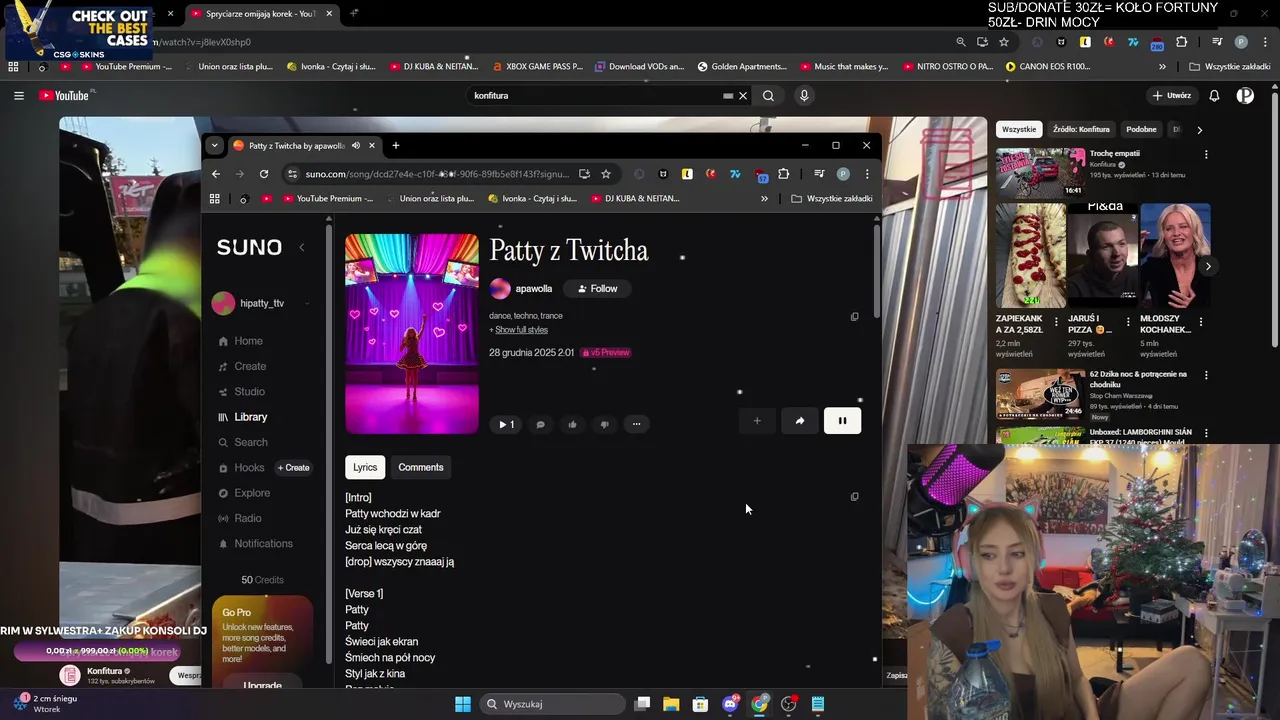This screenshot has width=1280, height=720.
Task: Click the + Create button beside Hooks
Action: tap(294, 468)
